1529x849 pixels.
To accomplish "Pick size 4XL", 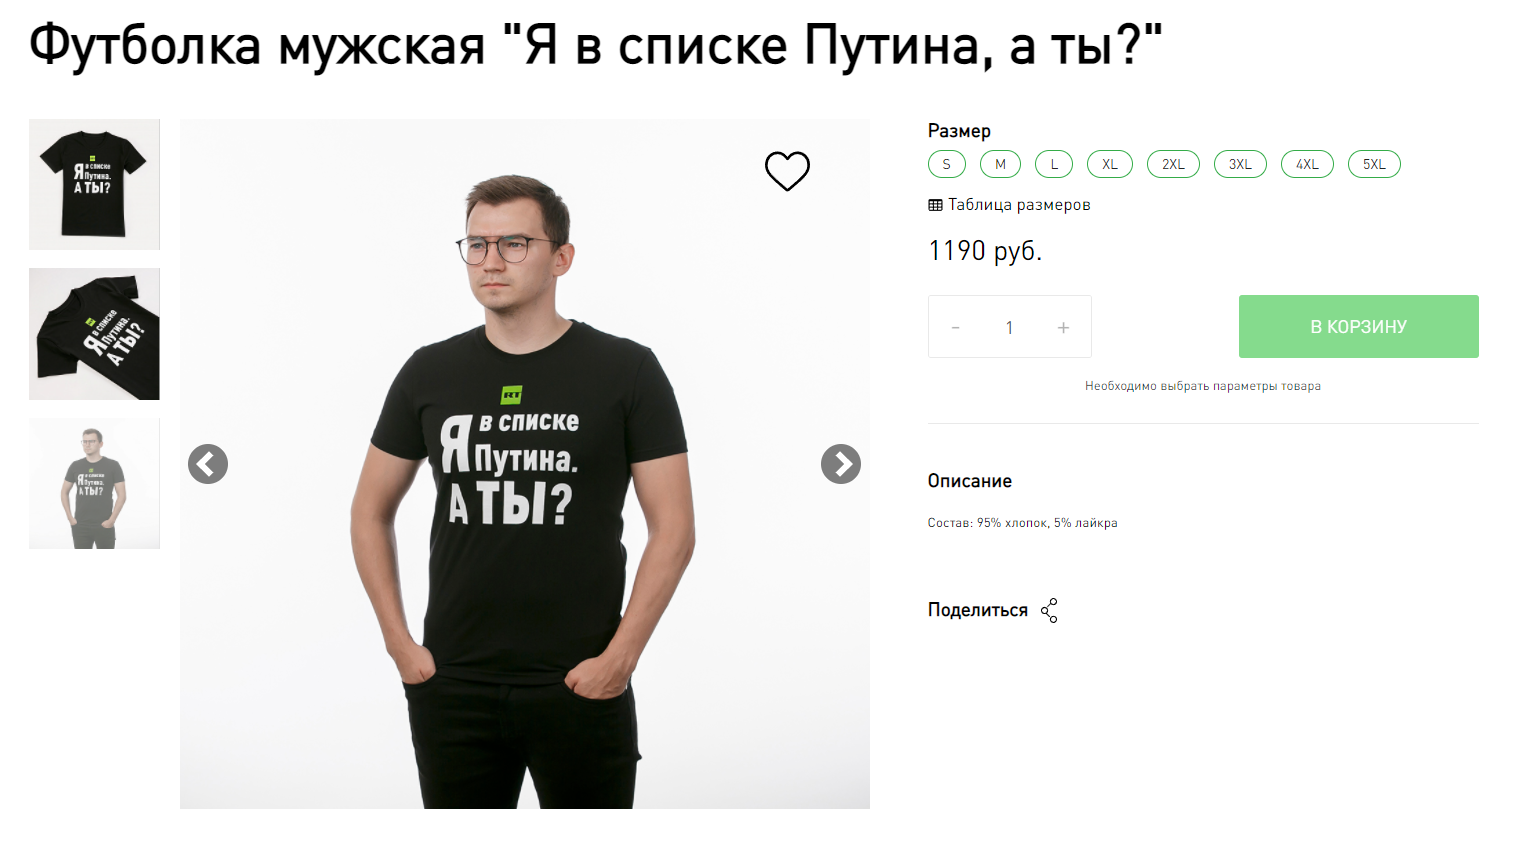I will [x=1307, y=164].
